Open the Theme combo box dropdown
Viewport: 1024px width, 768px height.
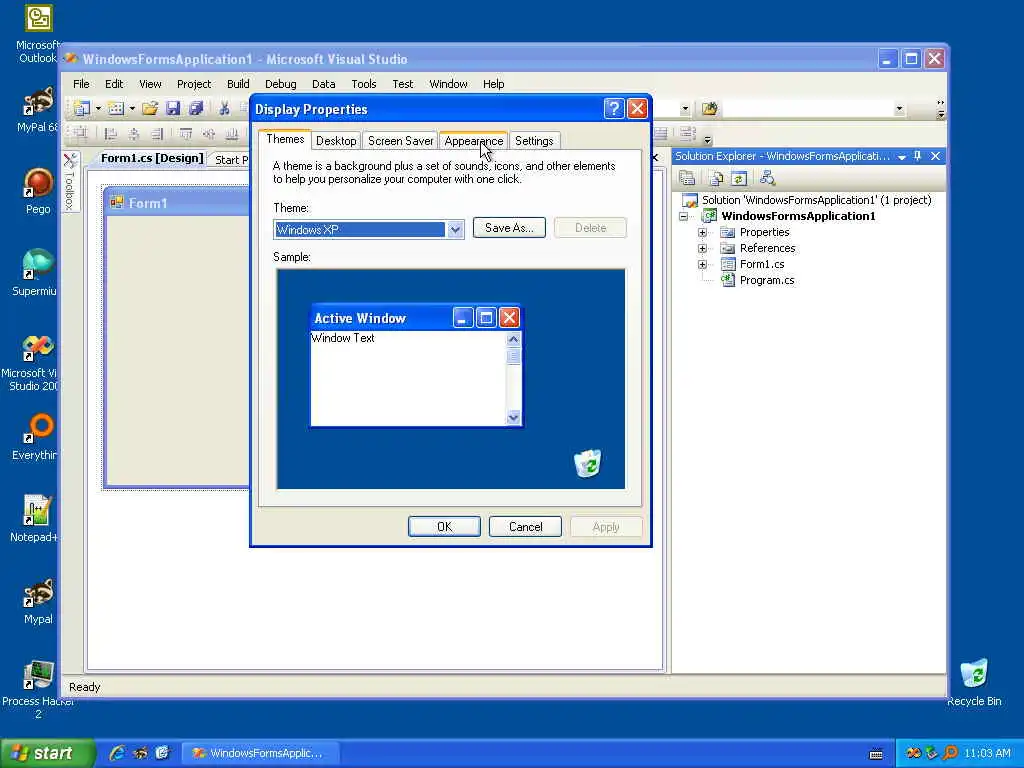[455, 229]
